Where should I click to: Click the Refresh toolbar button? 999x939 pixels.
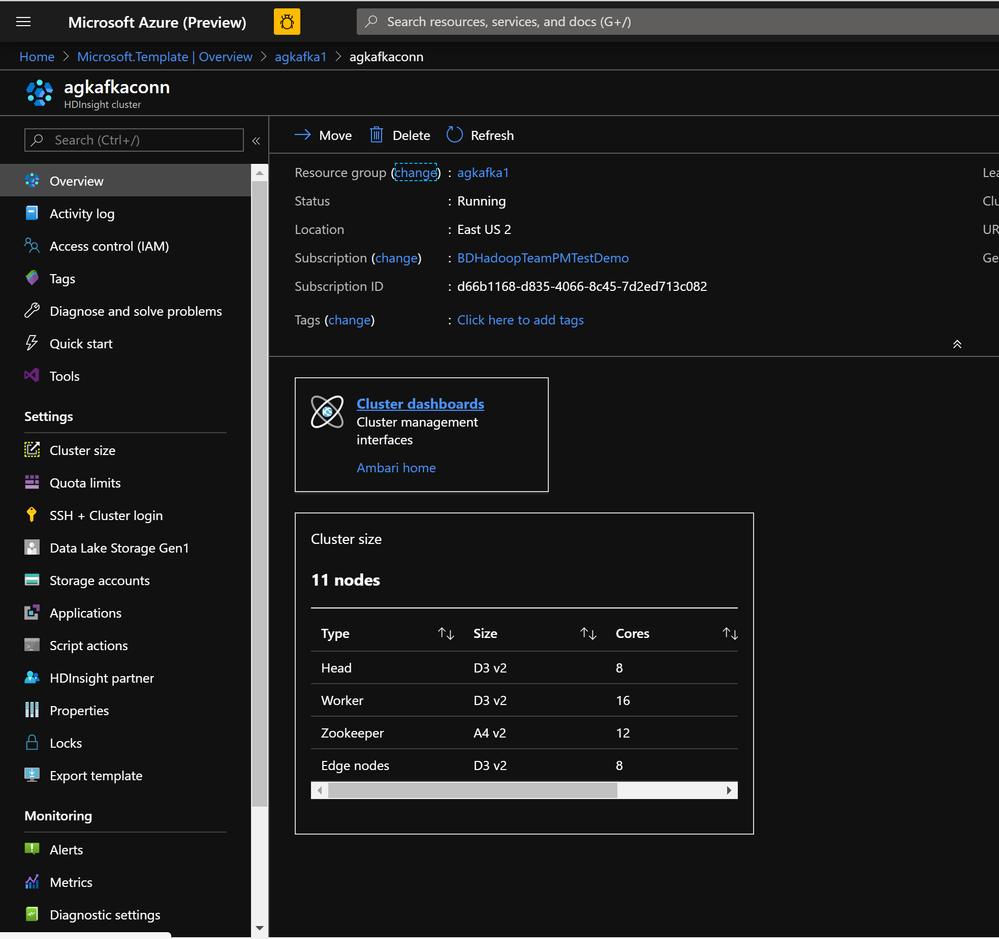pyautogui.click(x=480, y=135)
